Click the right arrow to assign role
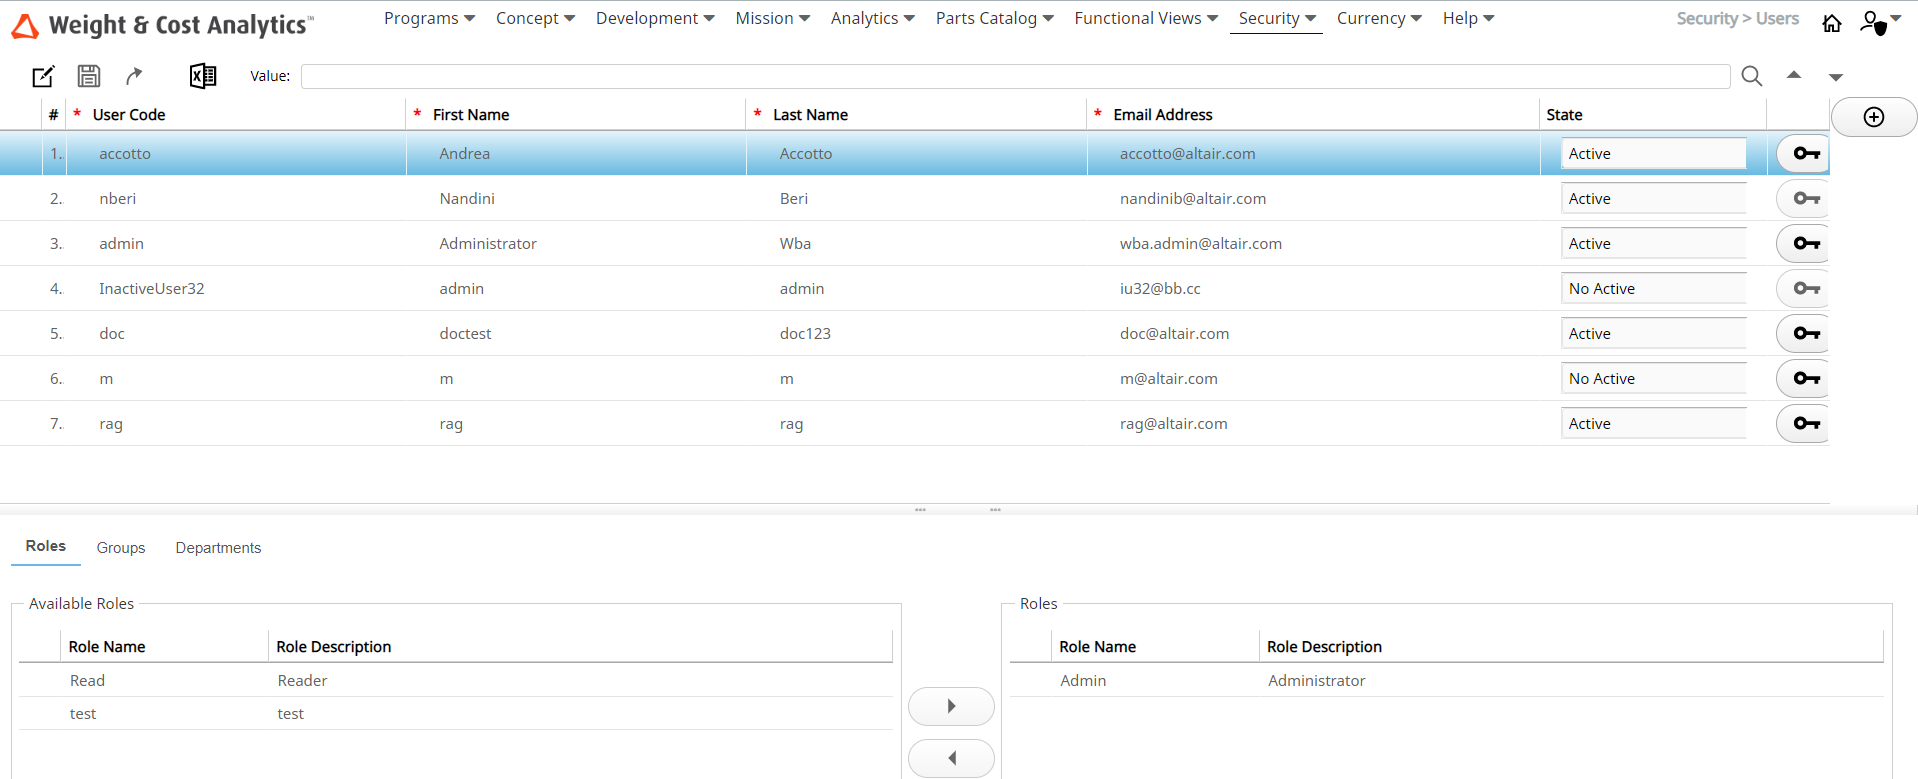Screen dimensions: 1918x779 [x=950, y=706]
